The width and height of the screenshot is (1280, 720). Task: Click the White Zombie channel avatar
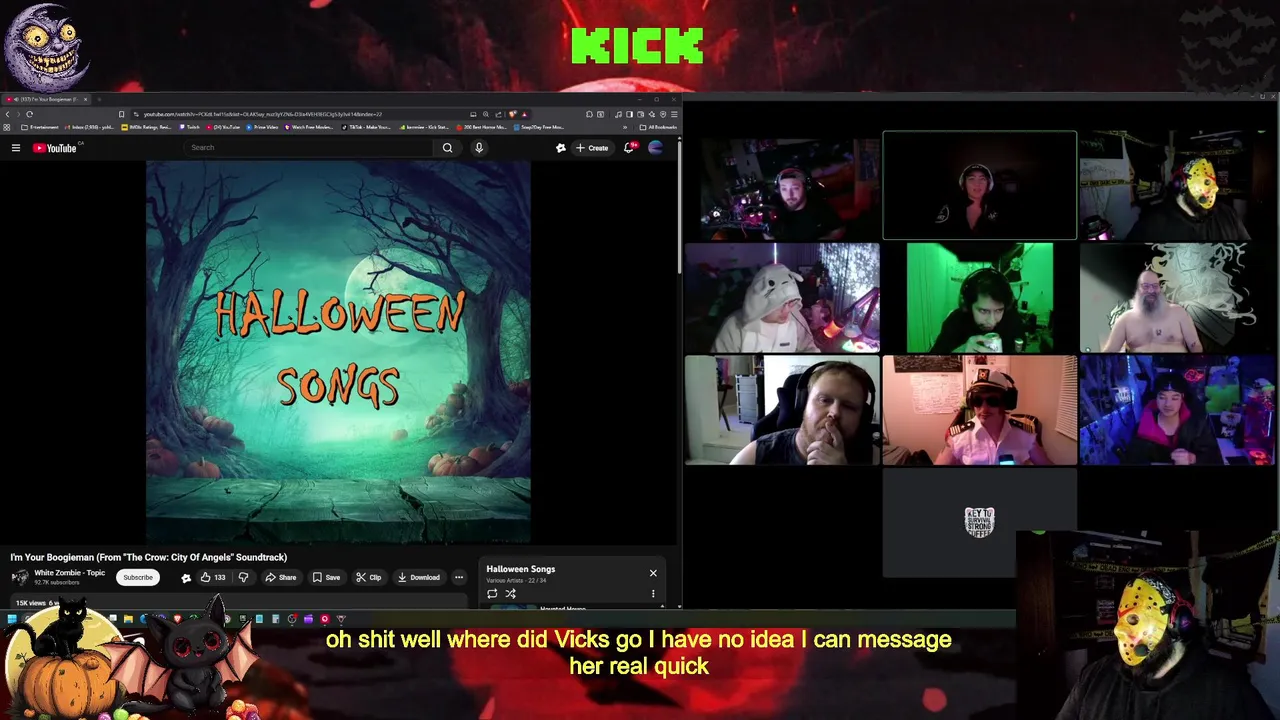[19, 577]
